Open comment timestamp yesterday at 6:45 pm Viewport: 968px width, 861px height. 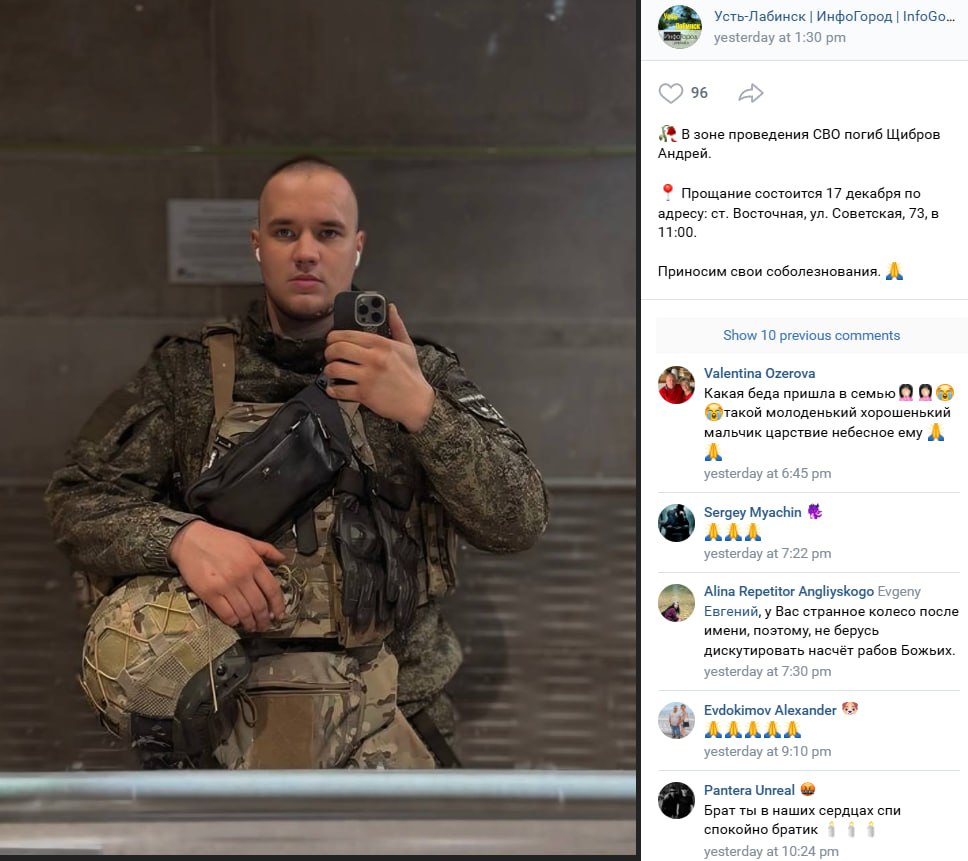pyautogui.click(x=767, y=473)
